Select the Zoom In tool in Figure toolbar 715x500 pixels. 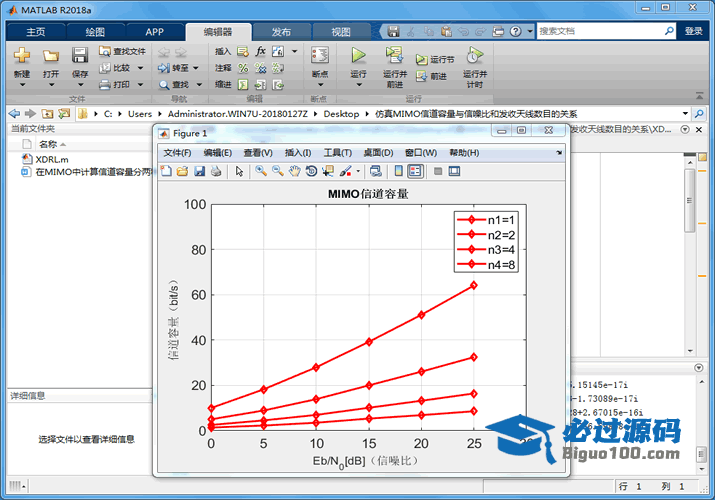261,171
